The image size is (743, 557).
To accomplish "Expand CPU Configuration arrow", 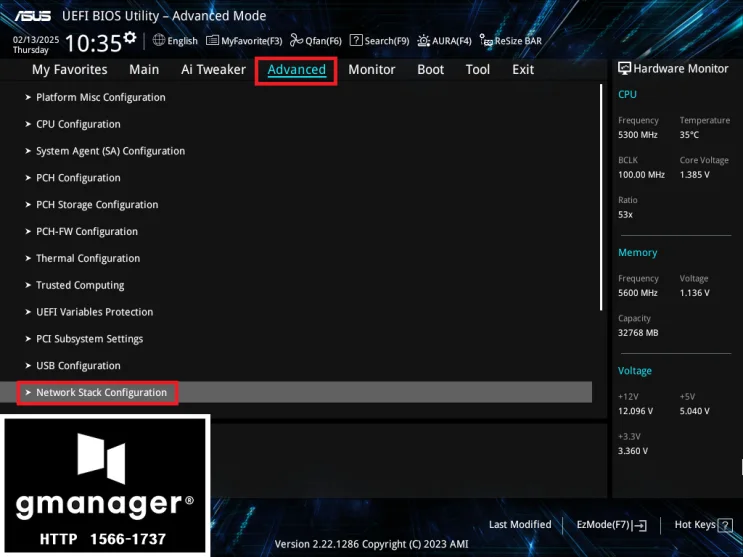I will click(28, 124).
